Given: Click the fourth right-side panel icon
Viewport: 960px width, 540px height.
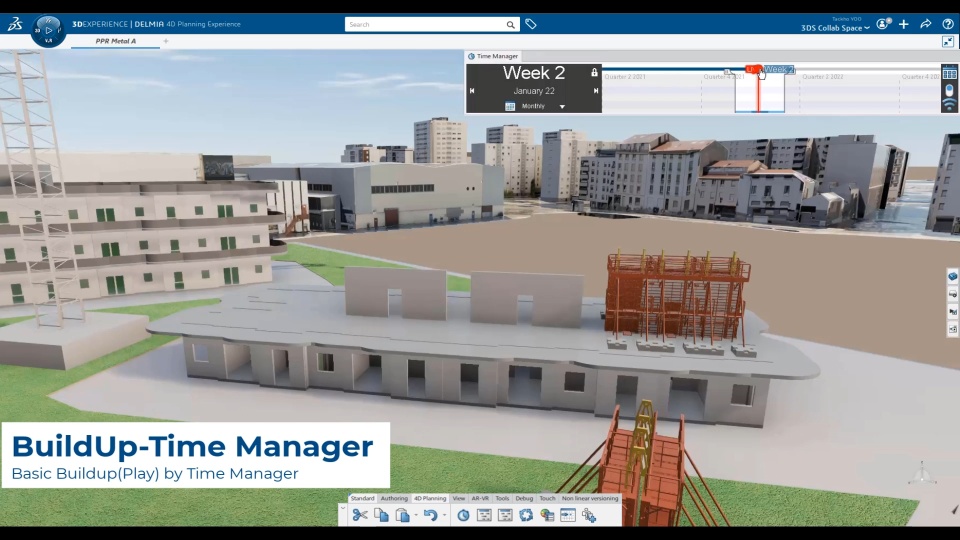Looking at the screenshot, I should coord(953,329).
